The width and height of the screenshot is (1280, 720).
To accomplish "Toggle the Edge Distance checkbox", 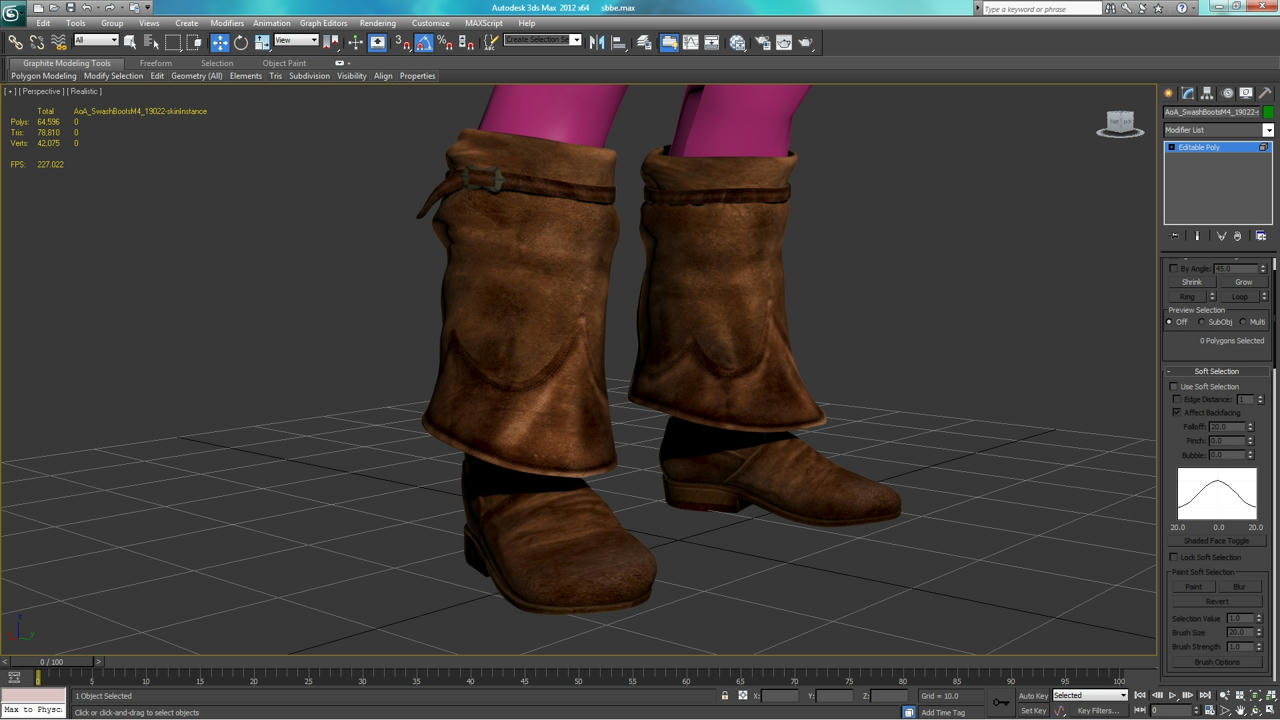I will click(1178, 400).
